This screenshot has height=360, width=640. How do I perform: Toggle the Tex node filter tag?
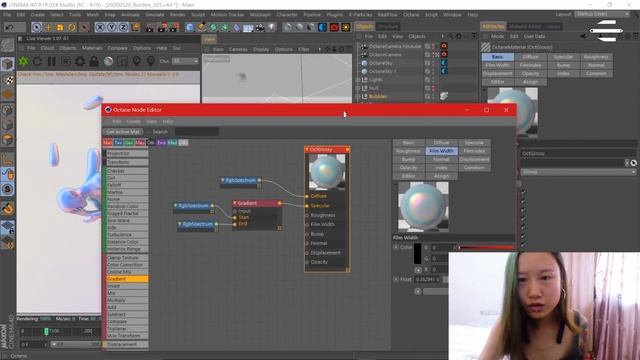(x=118, y=142)
